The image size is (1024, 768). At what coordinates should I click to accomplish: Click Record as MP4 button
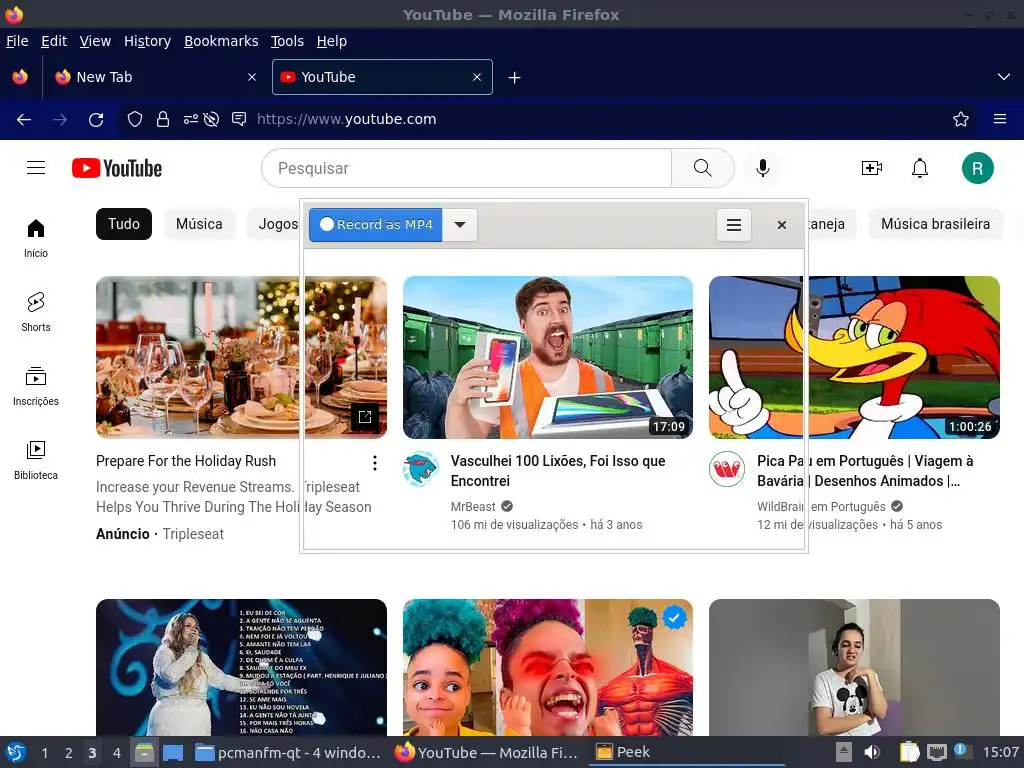coord(376,225)
